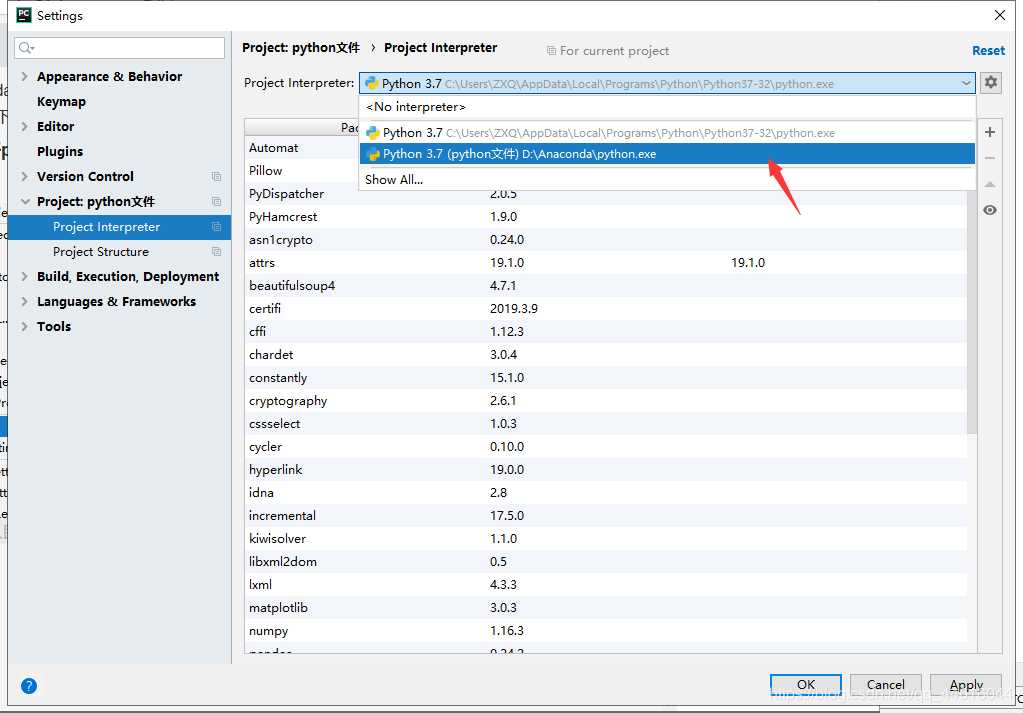Image resolution: width=1023 pixels, height=713 pixels.
Task: Click the copy icon beside Project Structure
Action: [216, 251]
